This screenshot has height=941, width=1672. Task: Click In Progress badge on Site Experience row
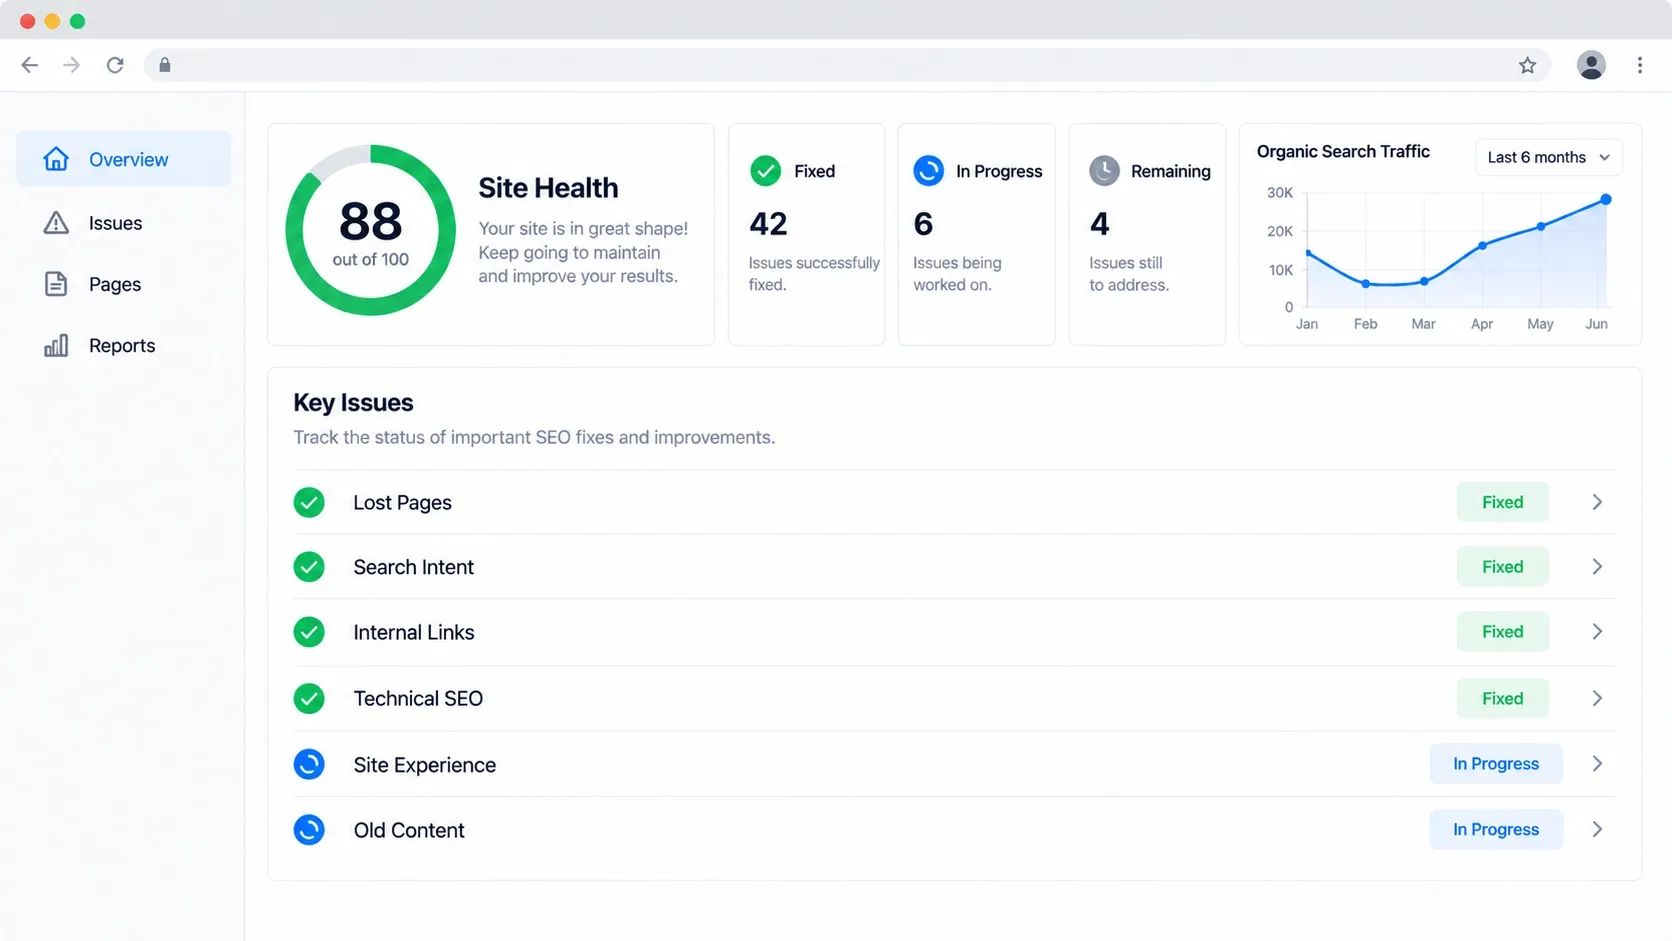coord(1496,764)
